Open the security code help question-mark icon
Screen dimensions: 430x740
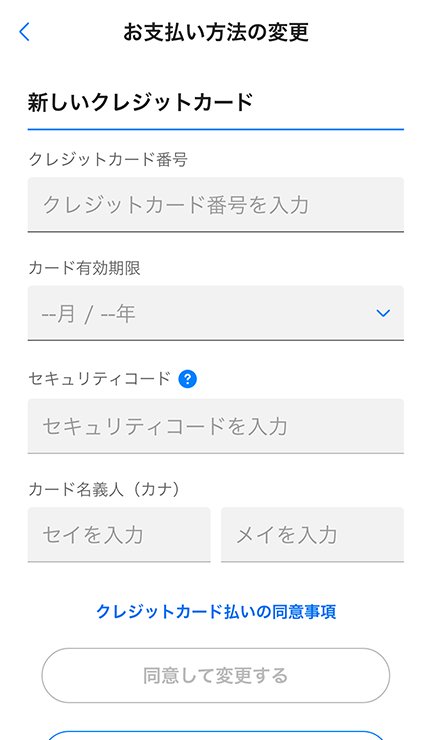point(187,379)
